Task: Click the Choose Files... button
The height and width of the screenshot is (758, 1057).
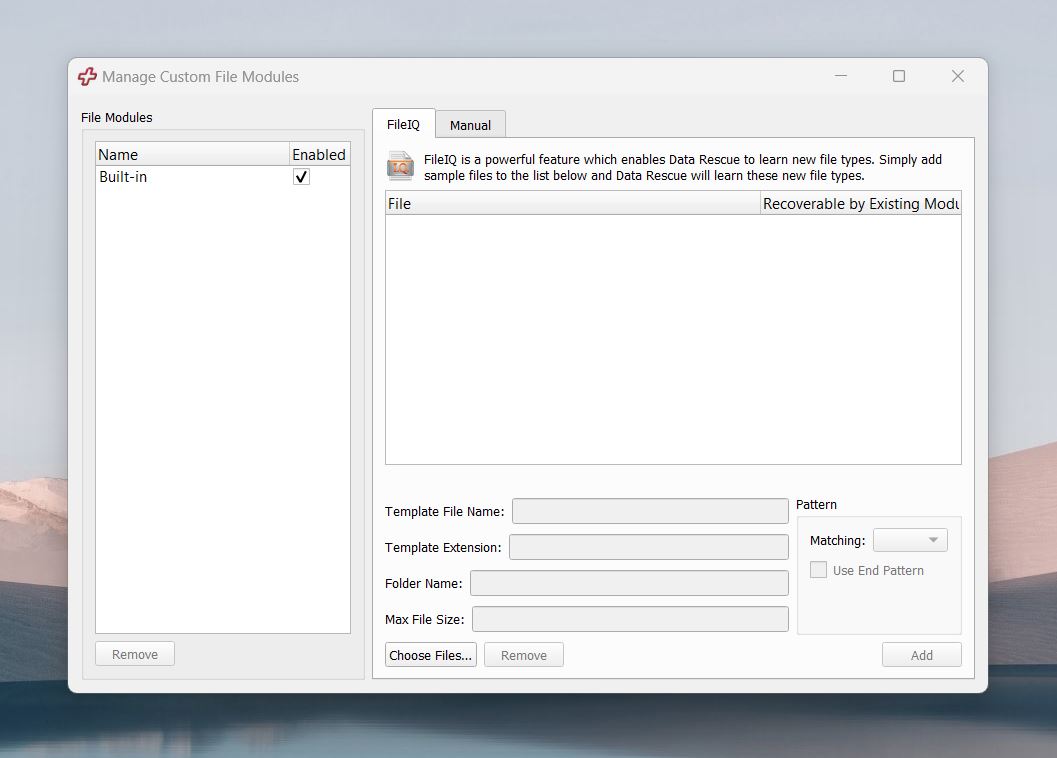Action: (x=431, y=655)
